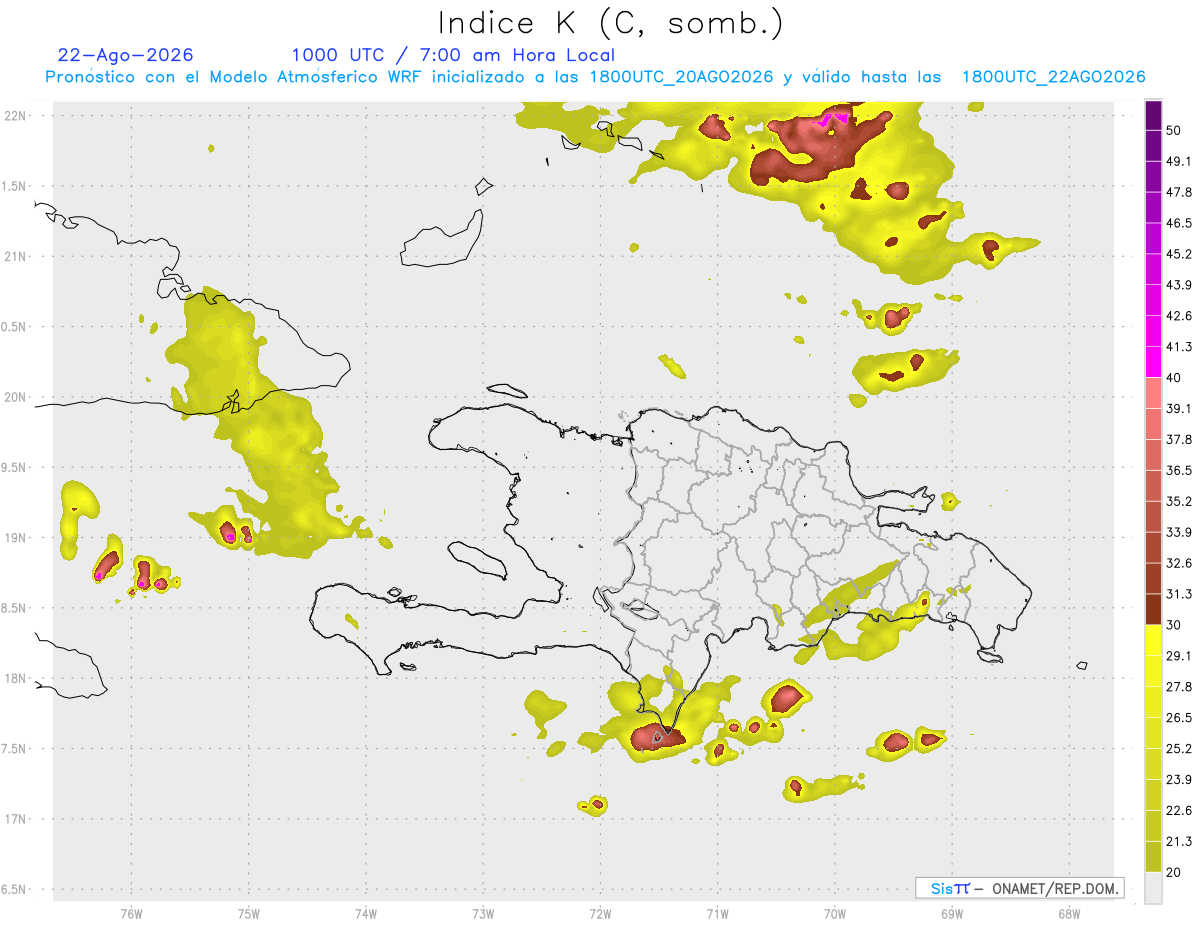
Task: Click the yellow segment between 29.1 and 30
Action: [x=1154, y=640]
